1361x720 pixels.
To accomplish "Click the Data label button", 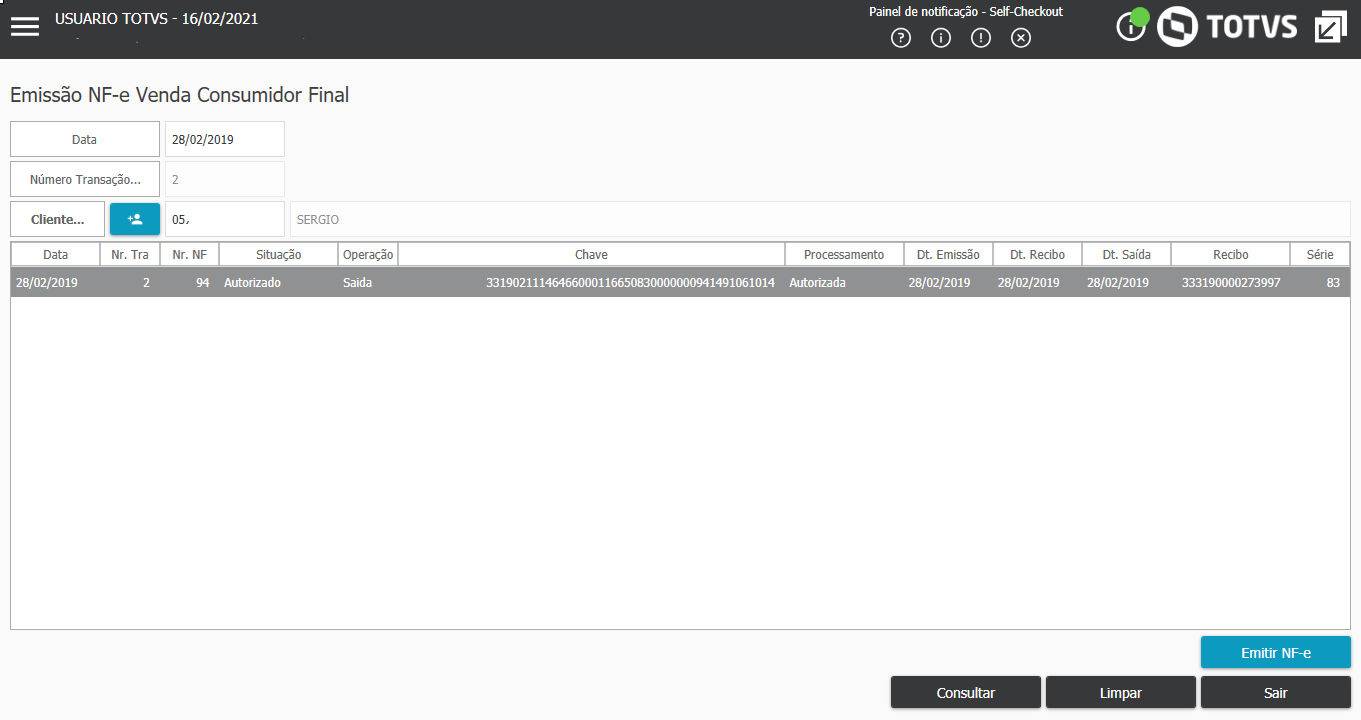I will pyautogui.click(x=85, y=139).
